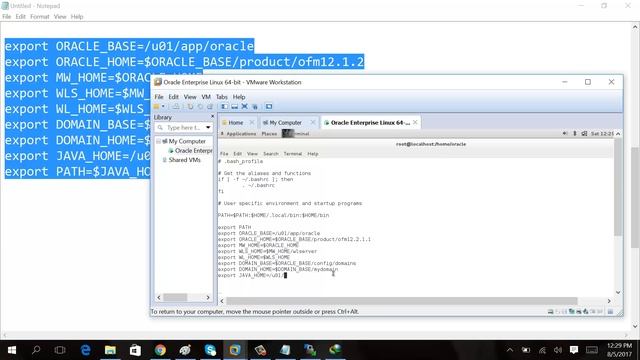Open the power icon dropdown arrow

coord(163,107)
